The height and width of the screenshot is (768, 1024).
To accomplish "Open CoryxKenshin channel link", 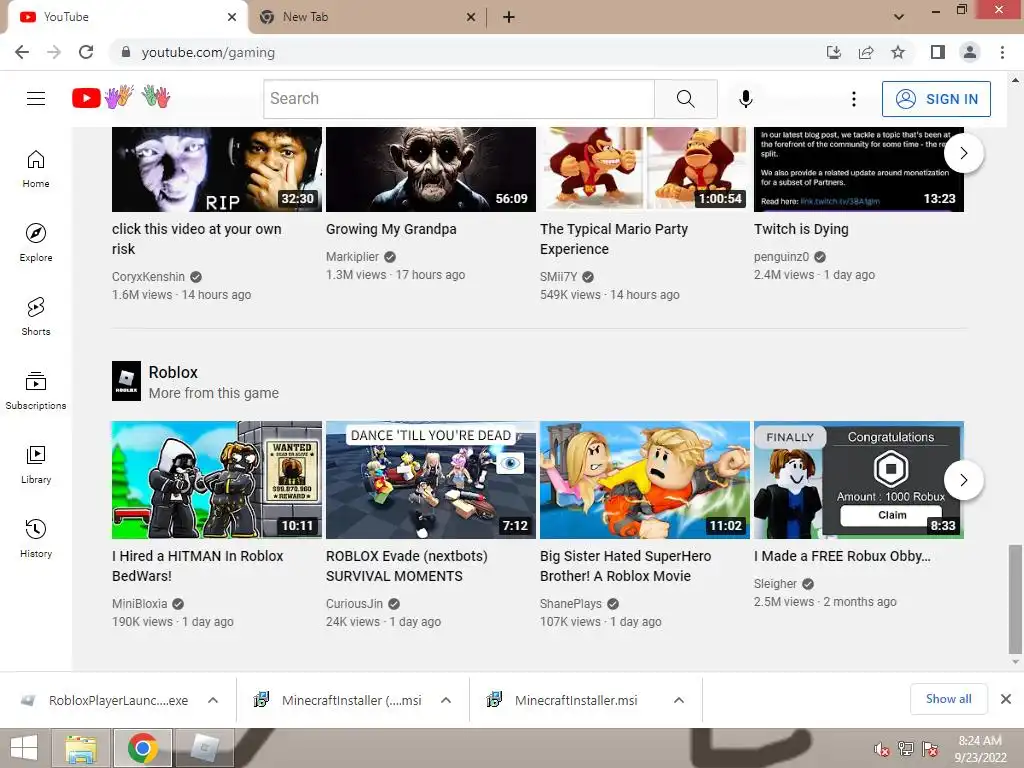I will 148,277.
